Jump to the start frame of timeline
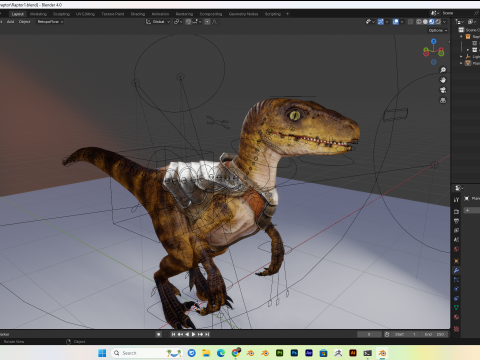 pos(173,334)
